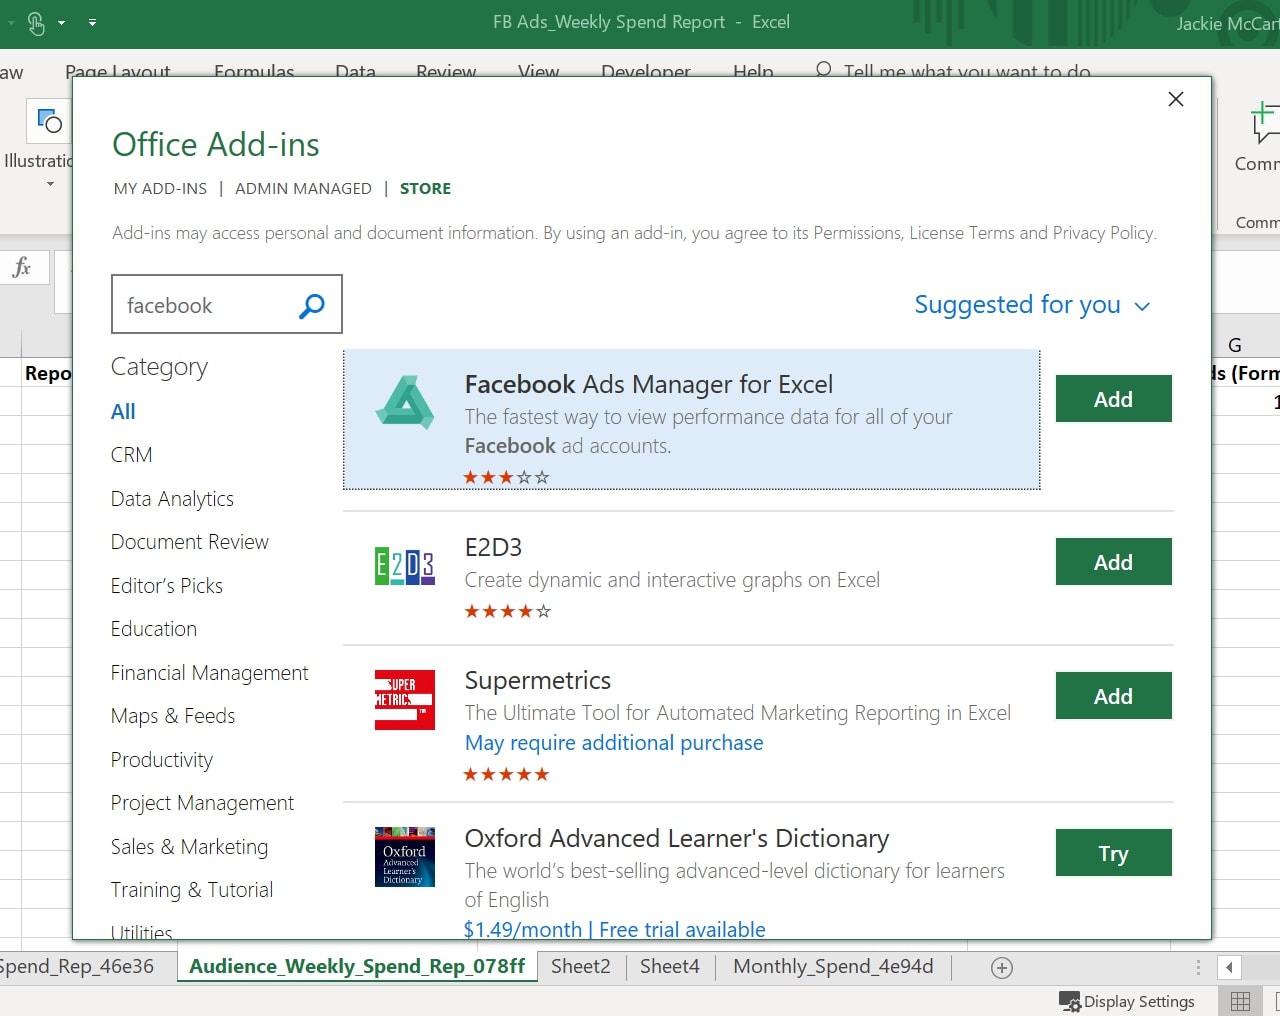The height and width of the screenshot is (1016, 1280).
Task: Click May require additional purchase link
Action: 614,743
